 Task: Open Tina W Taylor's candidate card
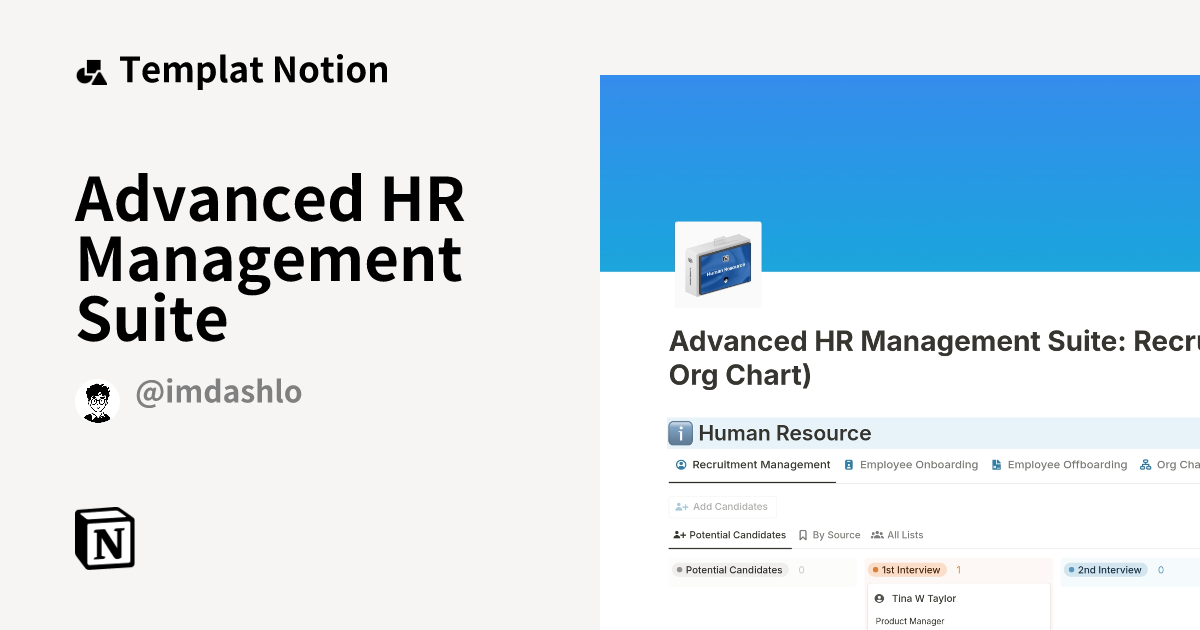(x=958, y=605)
